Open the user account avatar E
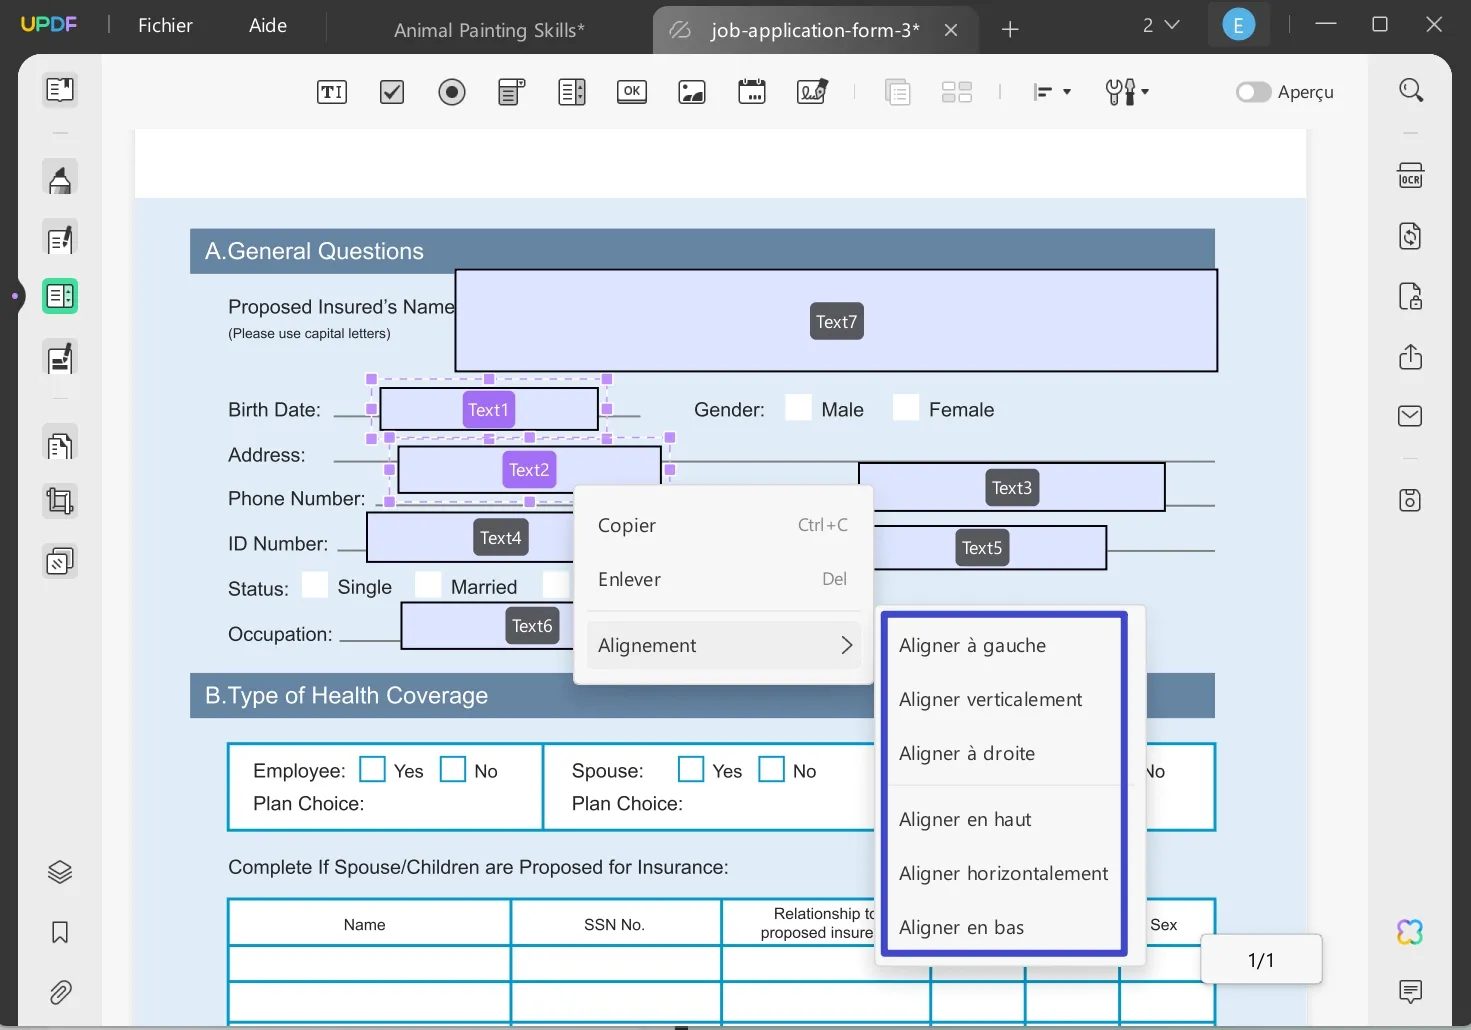1471x1030 pixels. click(1238, 26)
